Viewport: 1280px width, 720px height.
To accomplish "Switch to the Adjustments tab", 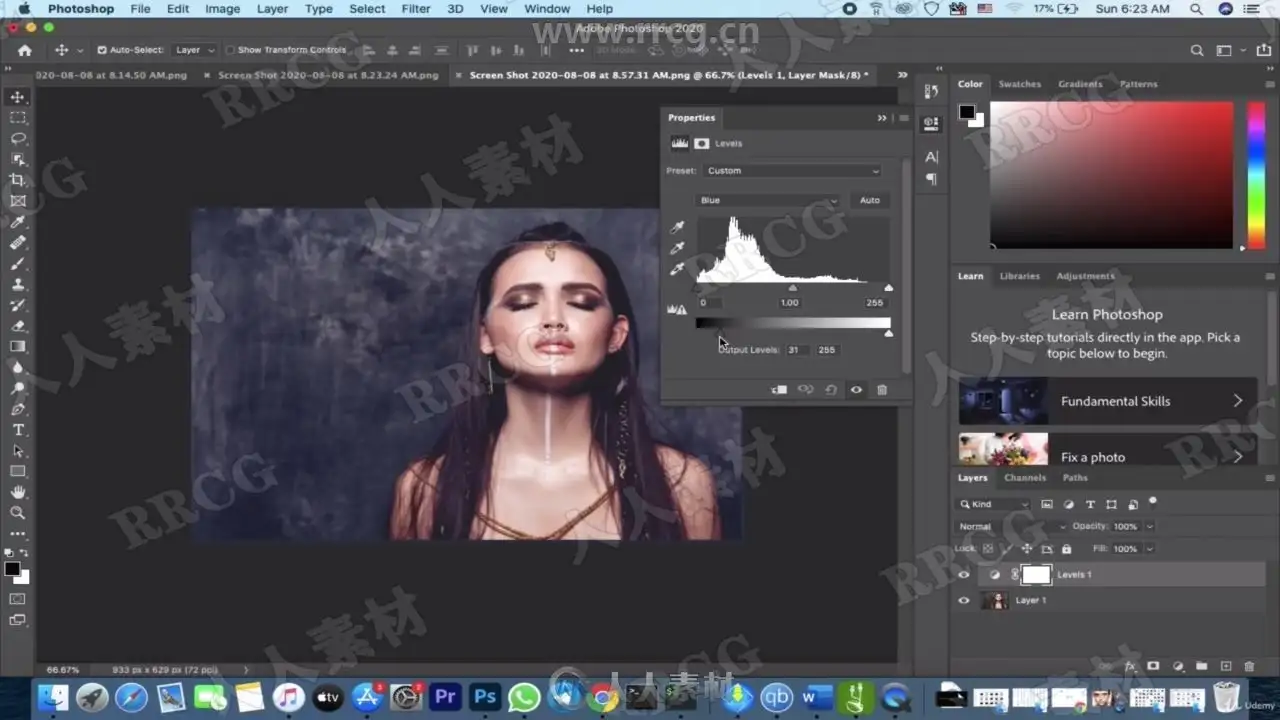I will click(x=1085, y=277).
